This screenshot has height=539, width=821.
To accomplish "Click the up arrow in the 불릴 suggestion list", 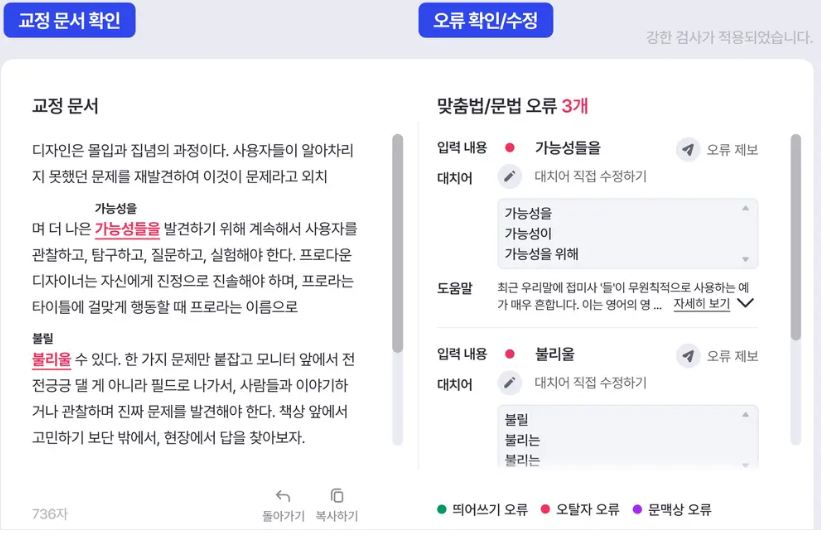I will tap(745, 415).
